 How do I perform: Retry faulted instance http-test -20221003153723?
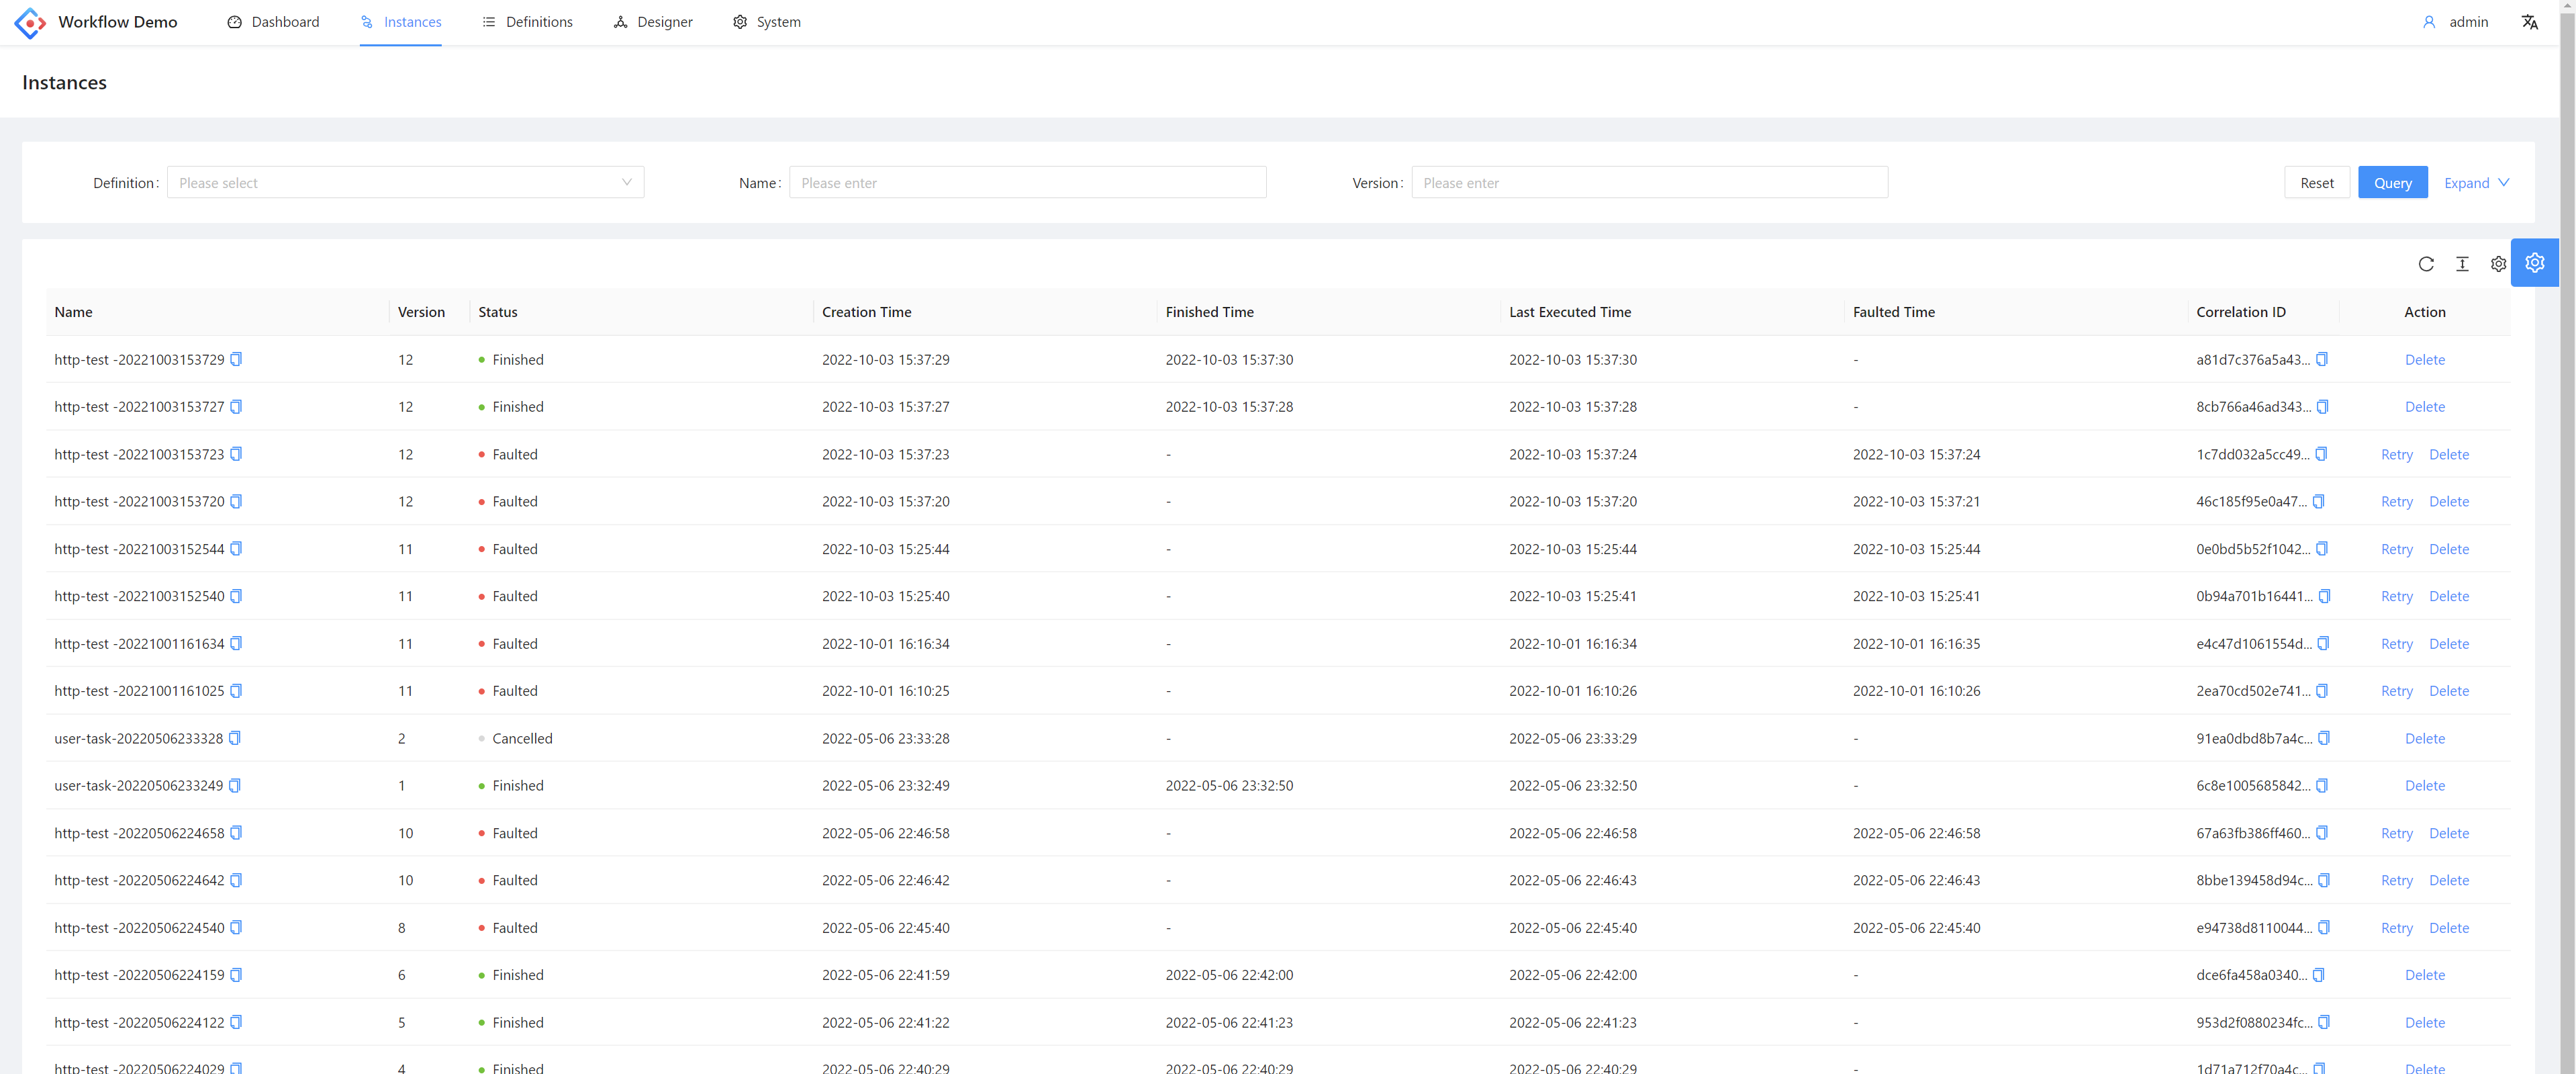click(2396, 454)
